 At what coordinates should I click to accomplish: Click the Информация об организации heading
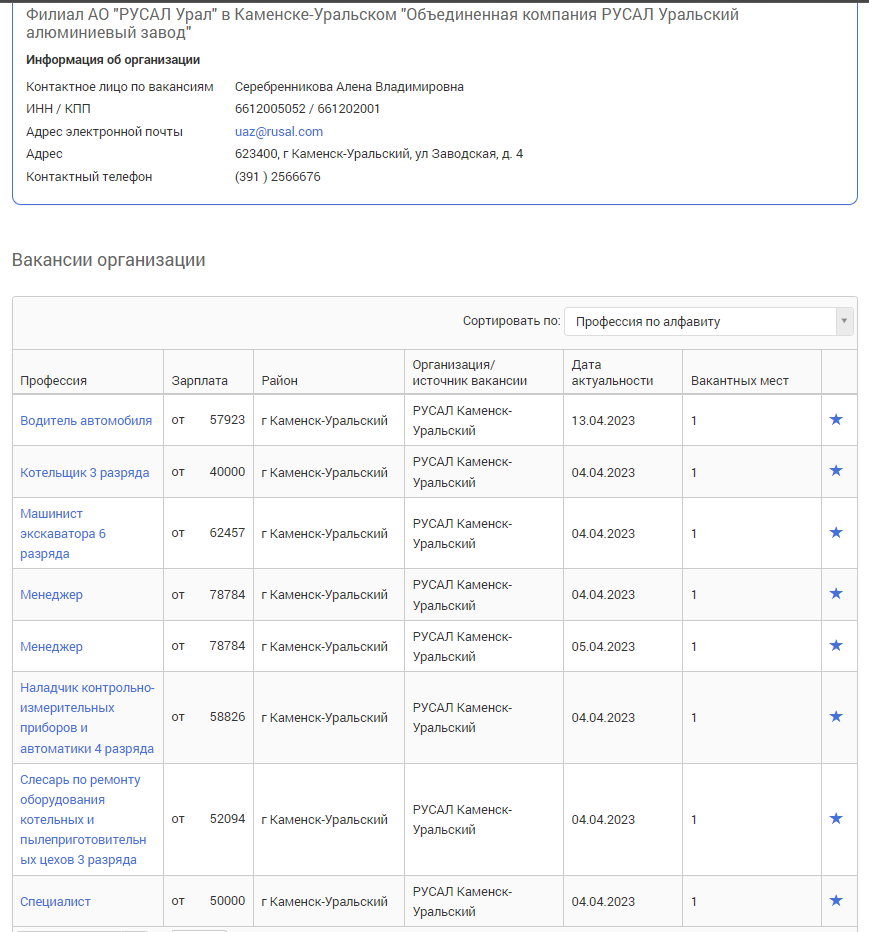click(113, 60)
